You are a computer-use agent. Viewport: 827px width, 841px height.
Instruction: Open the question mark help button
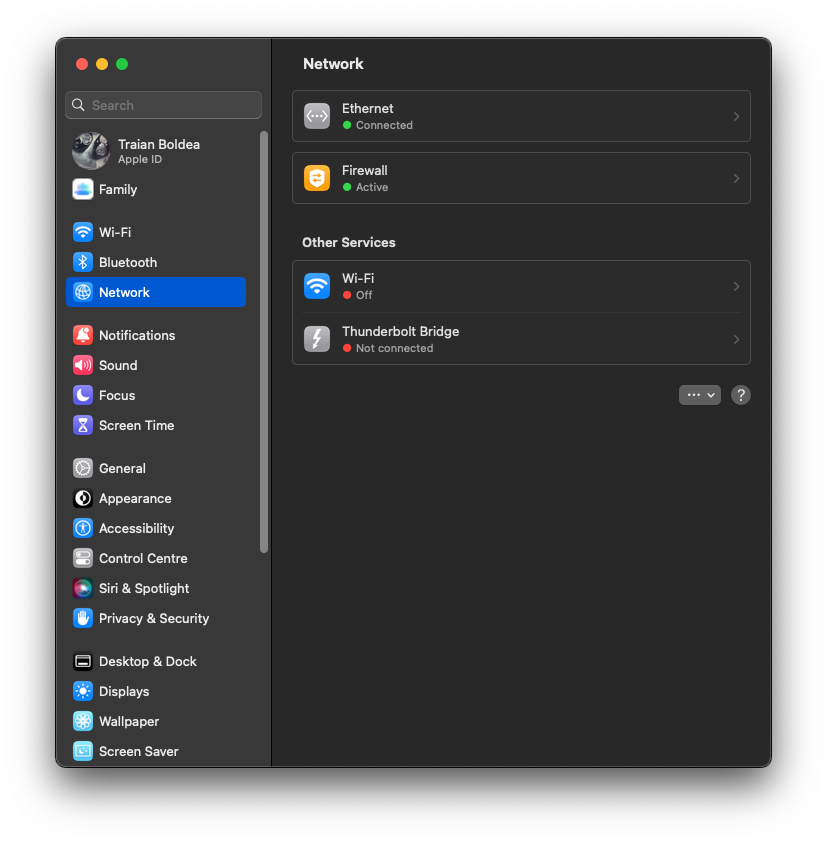tap(740, 395)
